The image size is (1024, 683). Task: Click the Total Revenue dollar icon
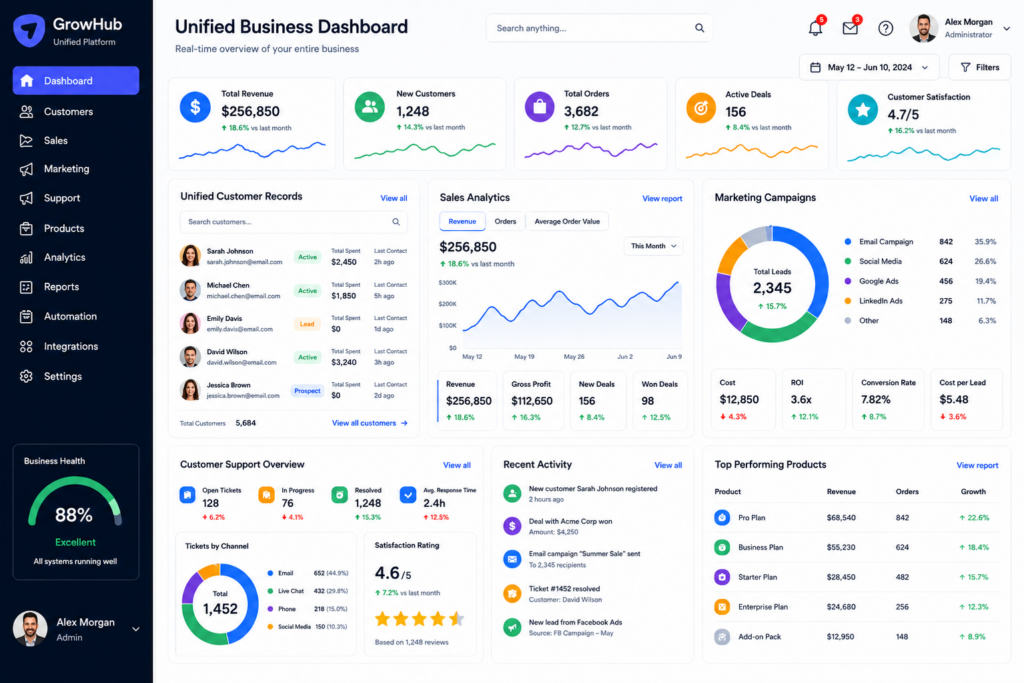(195, 107)
